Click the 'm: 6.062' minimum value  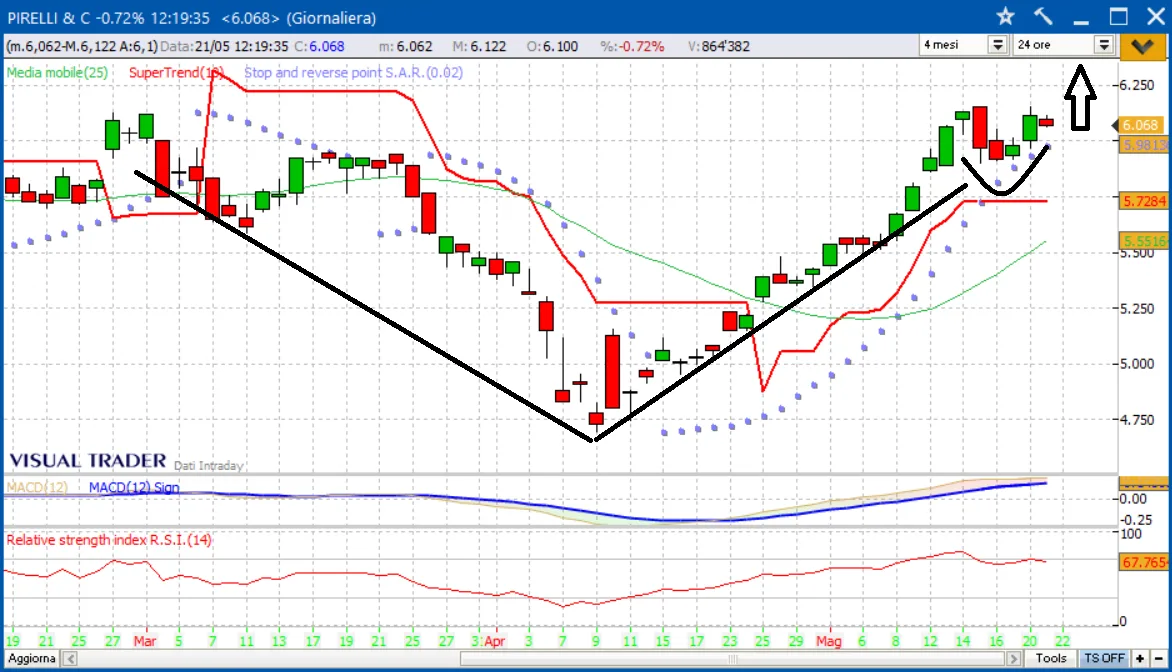coord(406,46)
